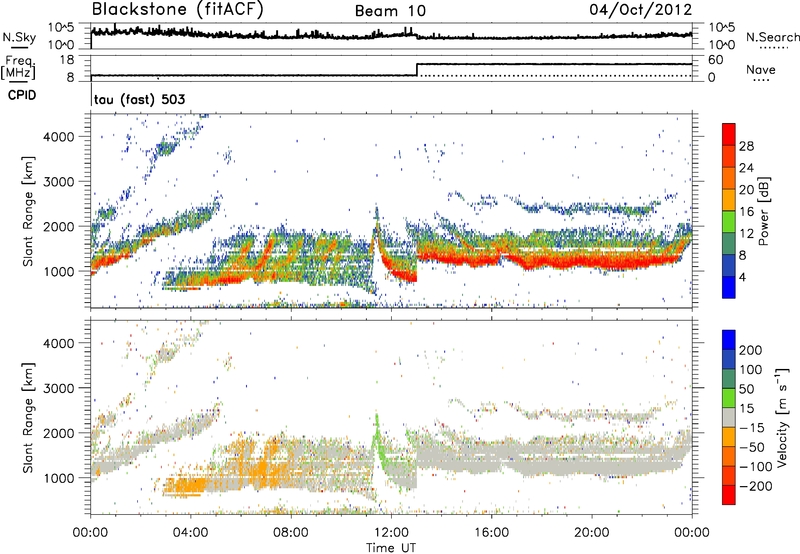Select the '-50' label on Velocity colorbar

tap(751, 447)
